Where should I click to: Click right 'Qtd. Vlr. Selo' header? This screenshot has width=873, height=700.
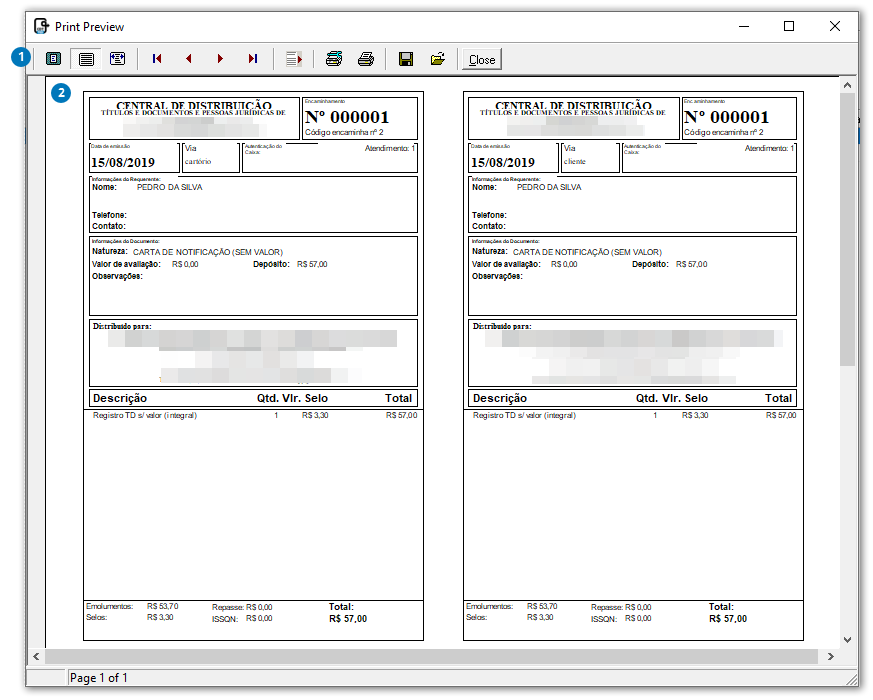tap(672, 398)
